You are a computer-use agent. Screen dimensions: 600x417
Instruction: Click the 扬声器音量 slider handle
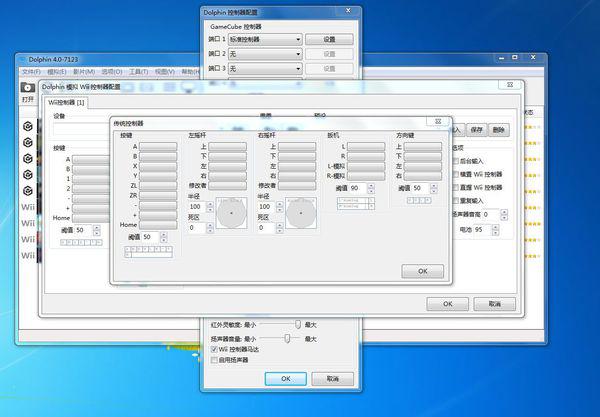point(287,339)
